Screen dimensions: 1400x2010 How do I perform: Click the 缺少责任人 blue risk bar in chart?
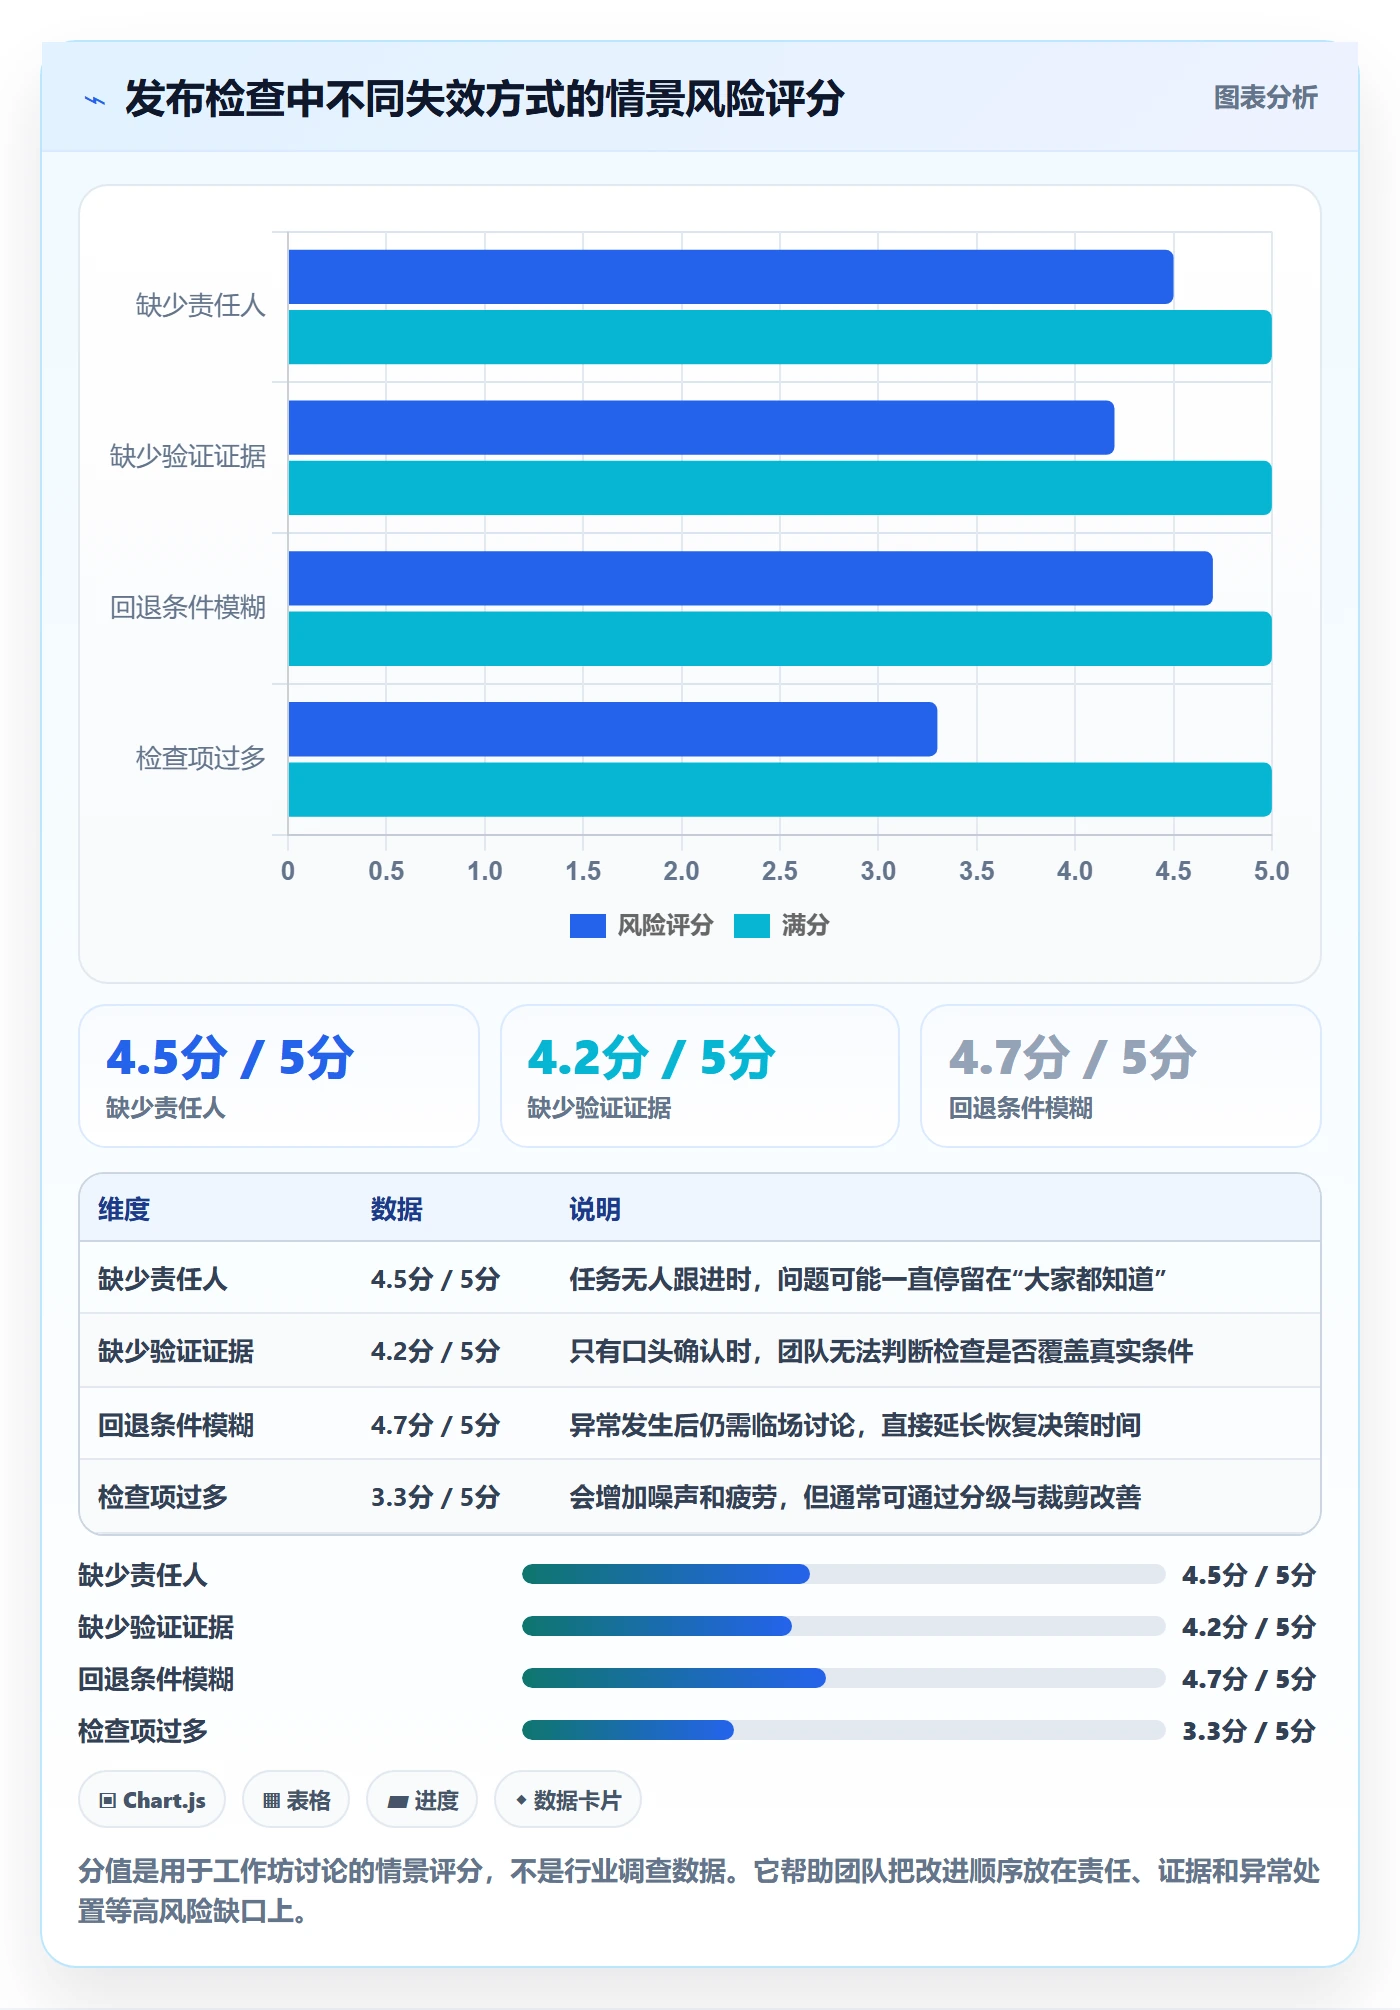(730, 277)
